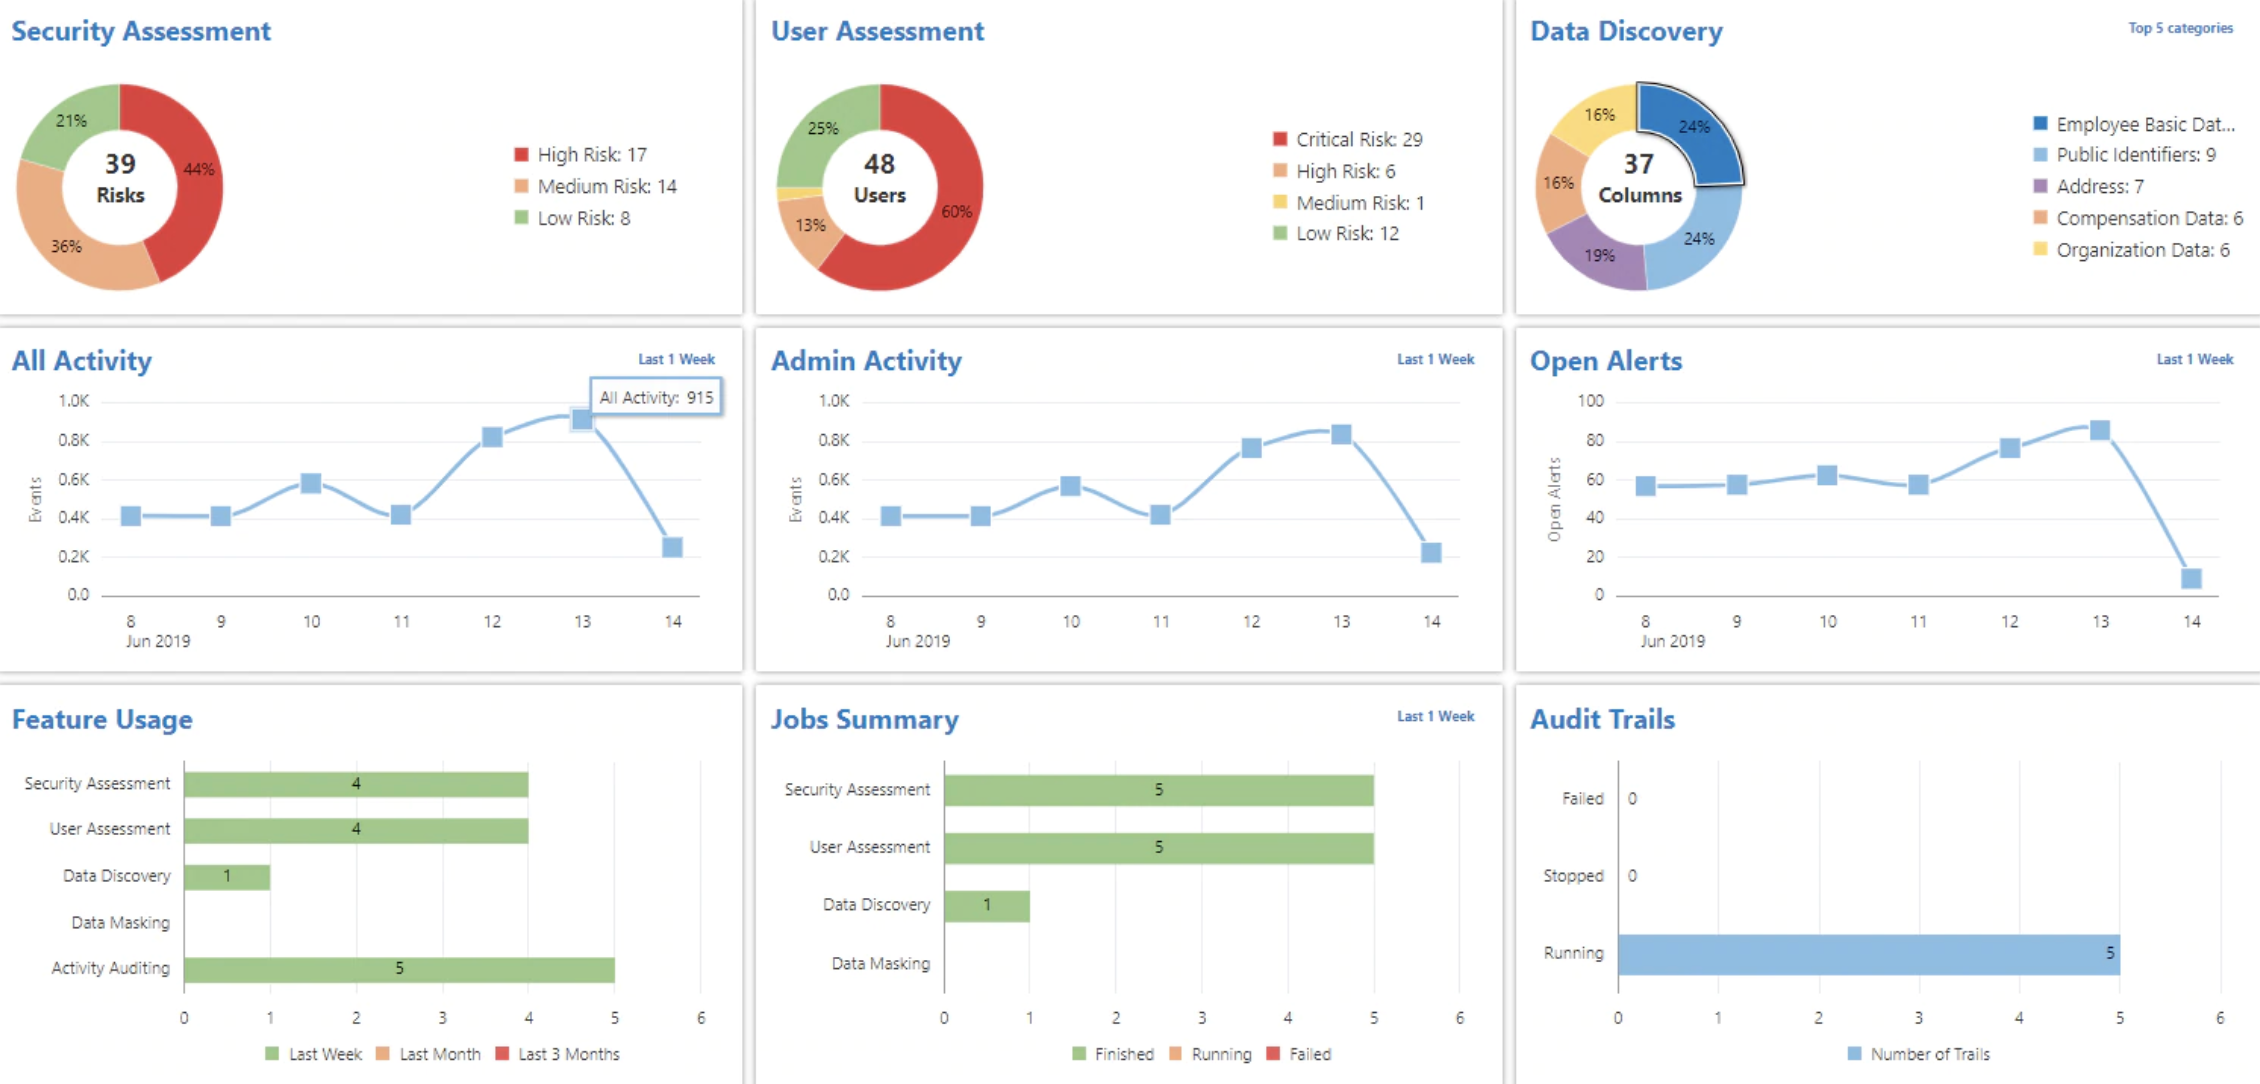Click the Last 1 Week label in All Activity
The image size is (2260, 1084).
point(676,359)
